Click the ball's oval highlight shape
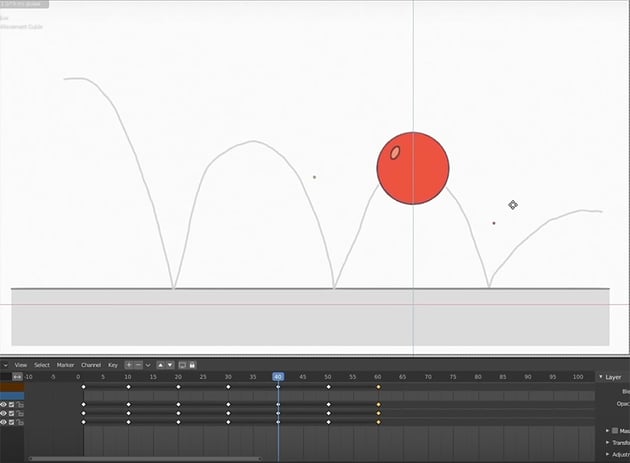 pos(395,153)
